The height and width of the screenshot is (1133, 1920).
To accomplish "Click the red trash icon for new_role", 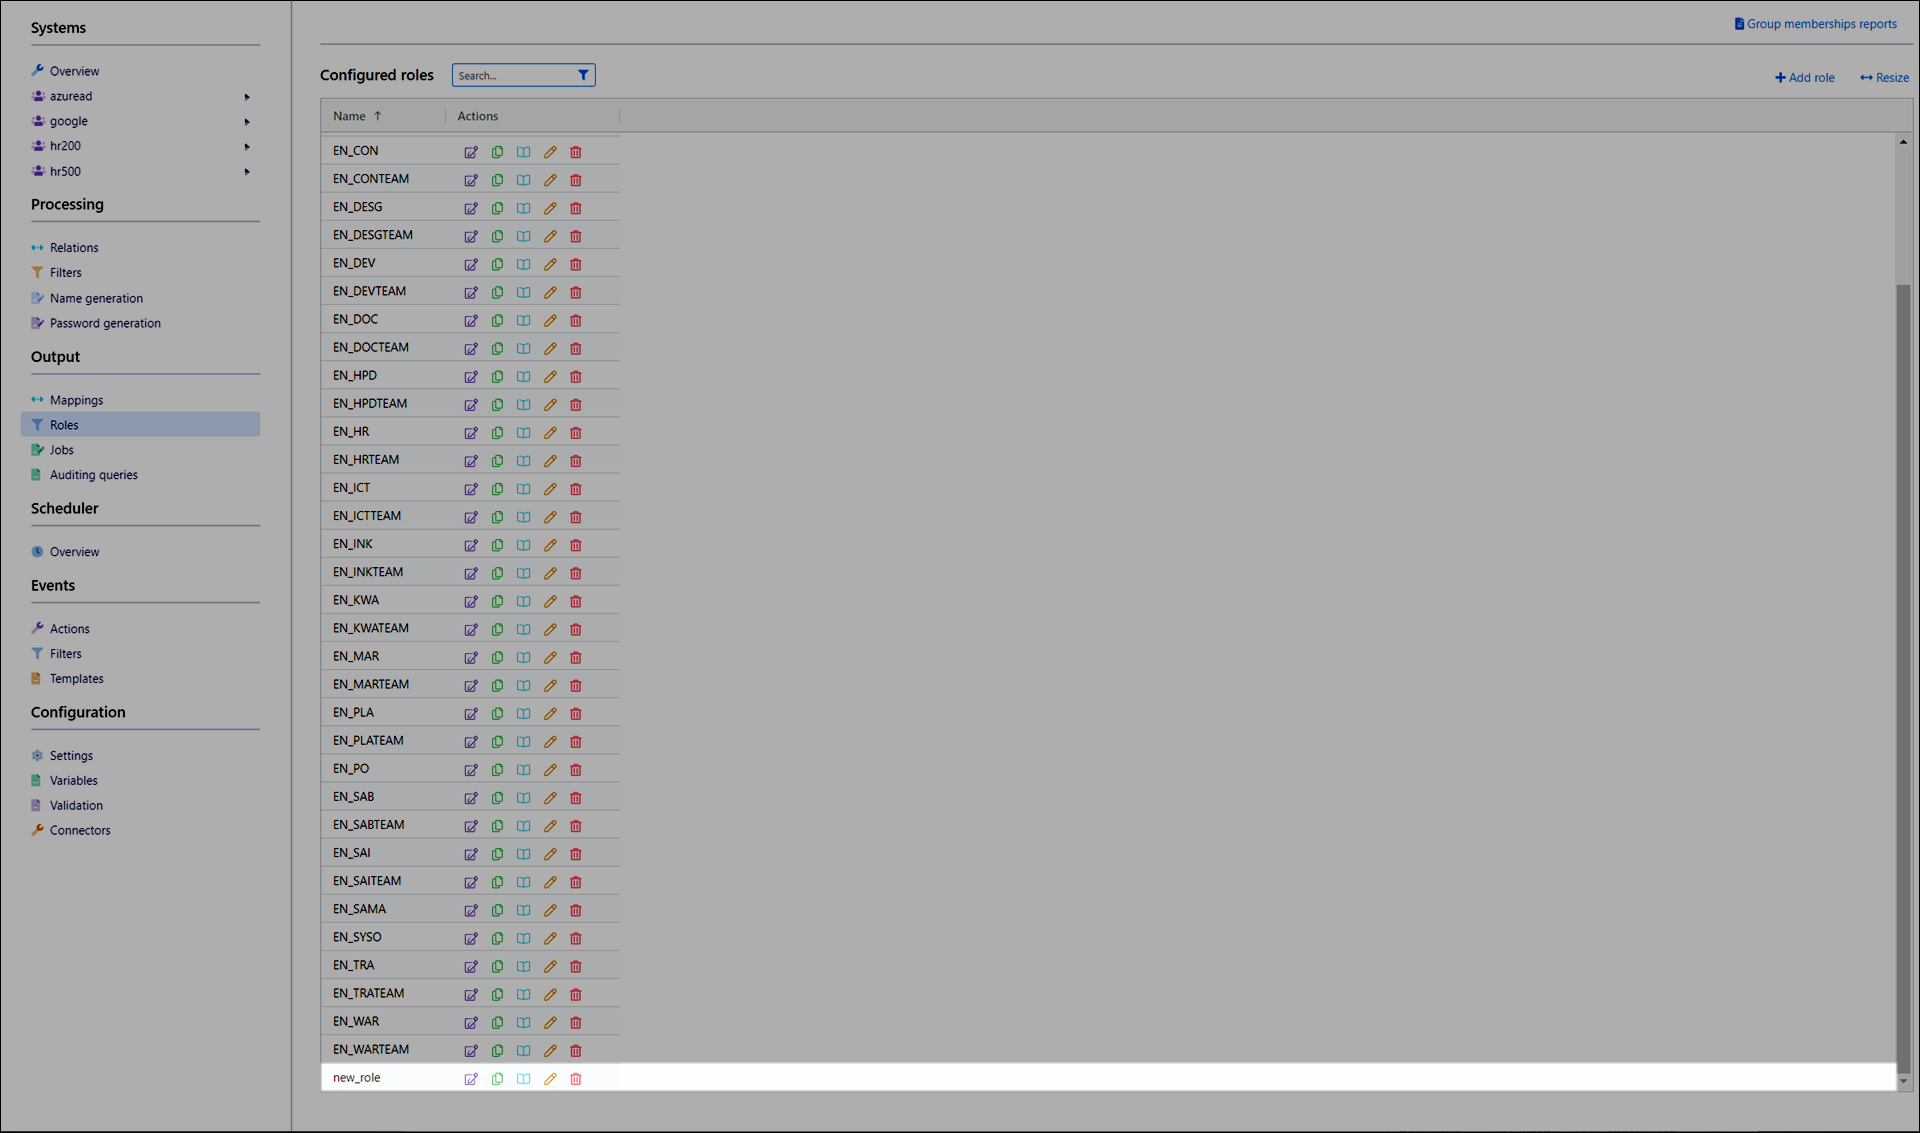I will (x=576, y=1079).
